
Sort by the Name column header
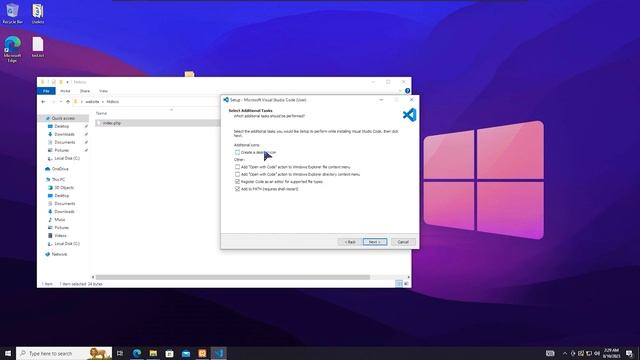pyautogui.click(x=102, y=113)
